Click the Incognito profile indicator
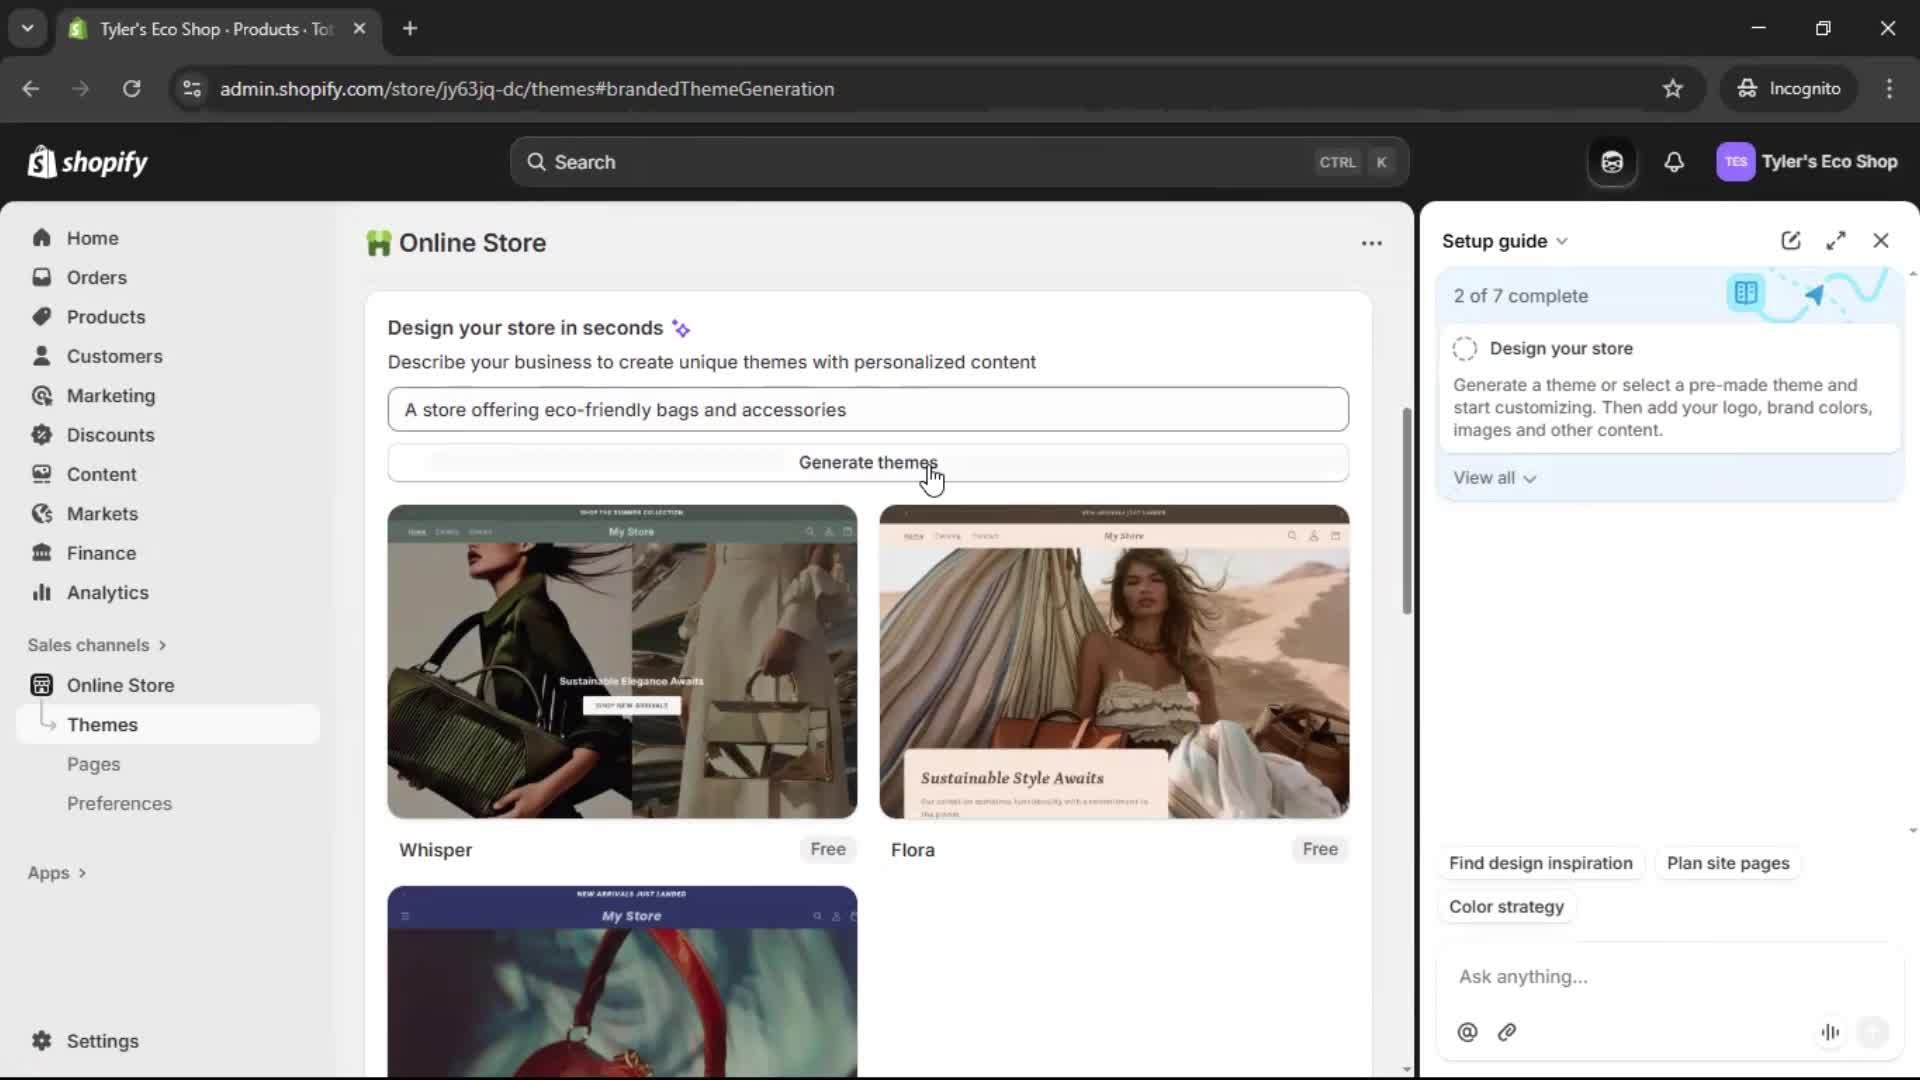 coord(1789,88)
